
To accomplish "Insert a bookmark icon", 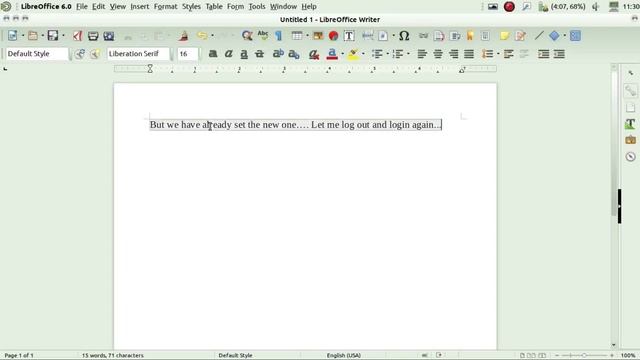I will coord(470,36).
